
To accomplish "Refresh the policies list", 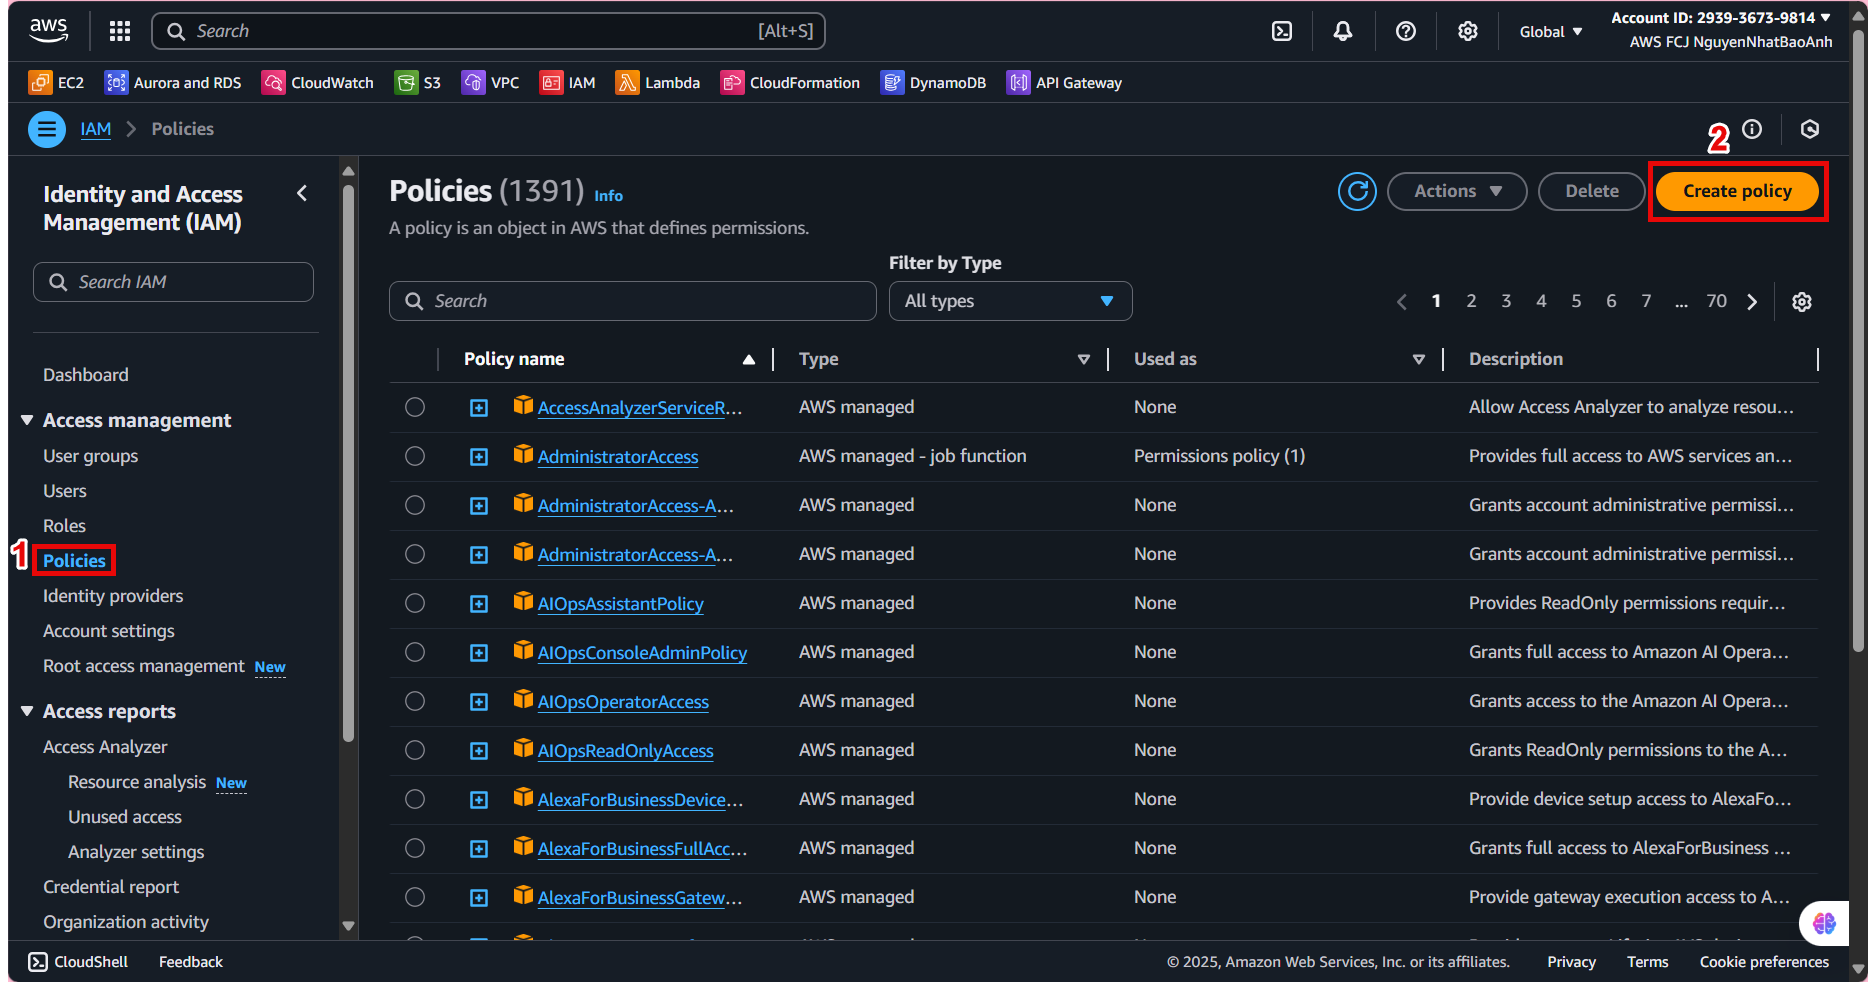I will (1357, 191).
